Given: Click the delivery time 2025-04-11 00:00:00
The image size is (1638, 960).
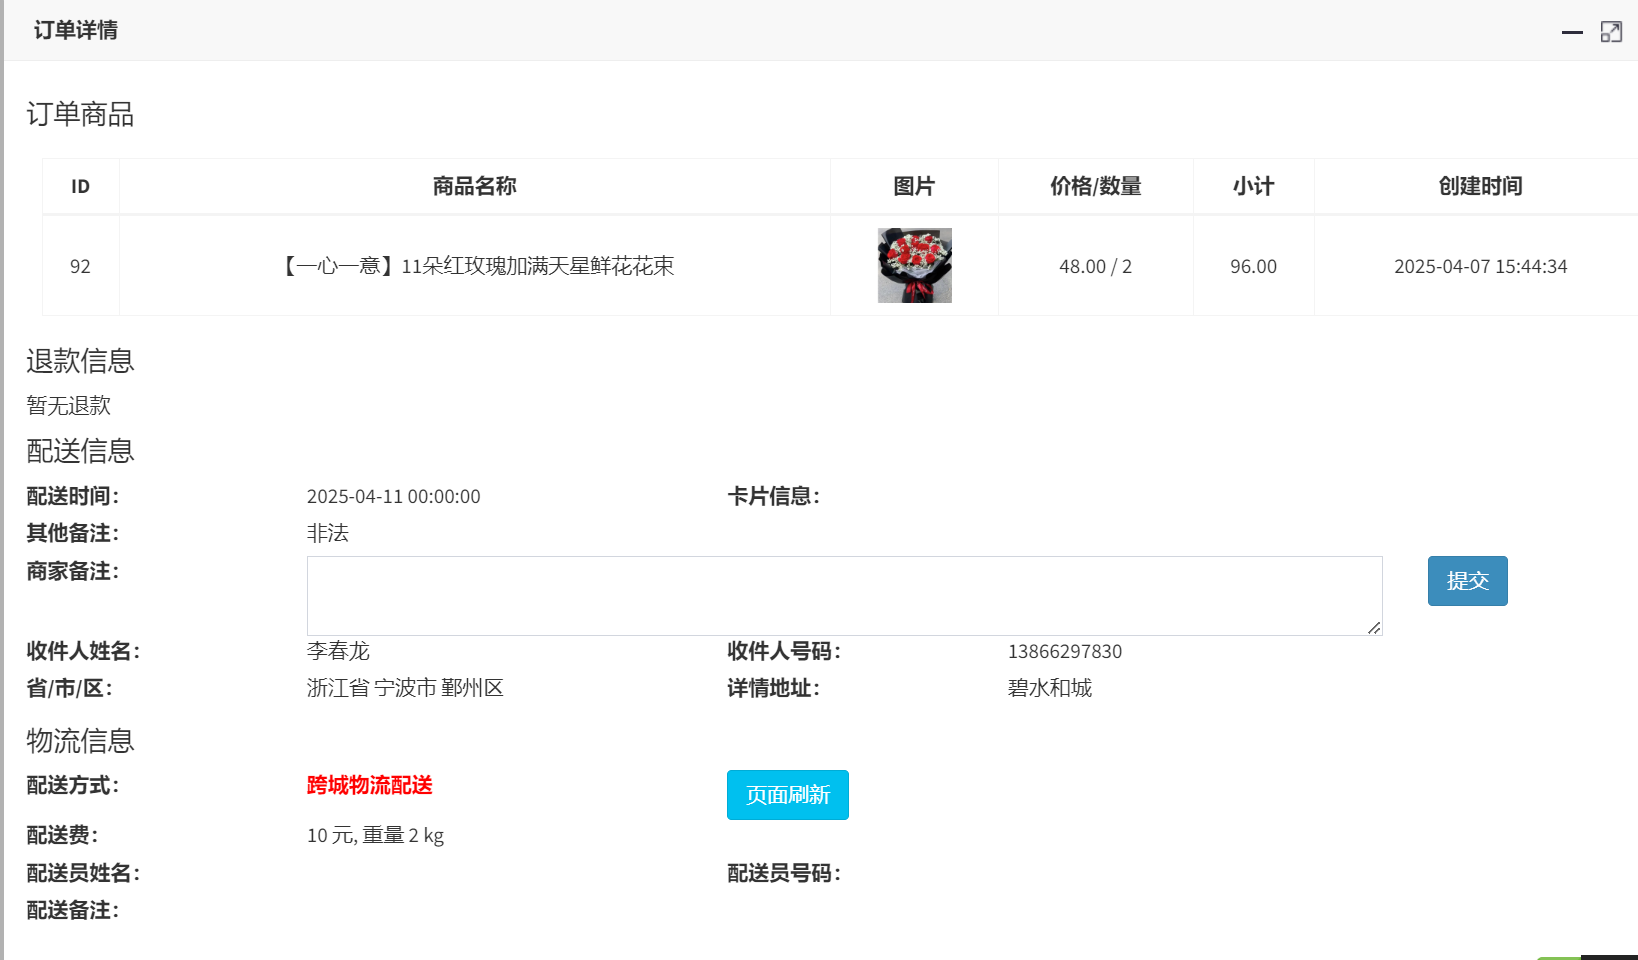Looking at the screenshot, I should click(x=393, y=497).
